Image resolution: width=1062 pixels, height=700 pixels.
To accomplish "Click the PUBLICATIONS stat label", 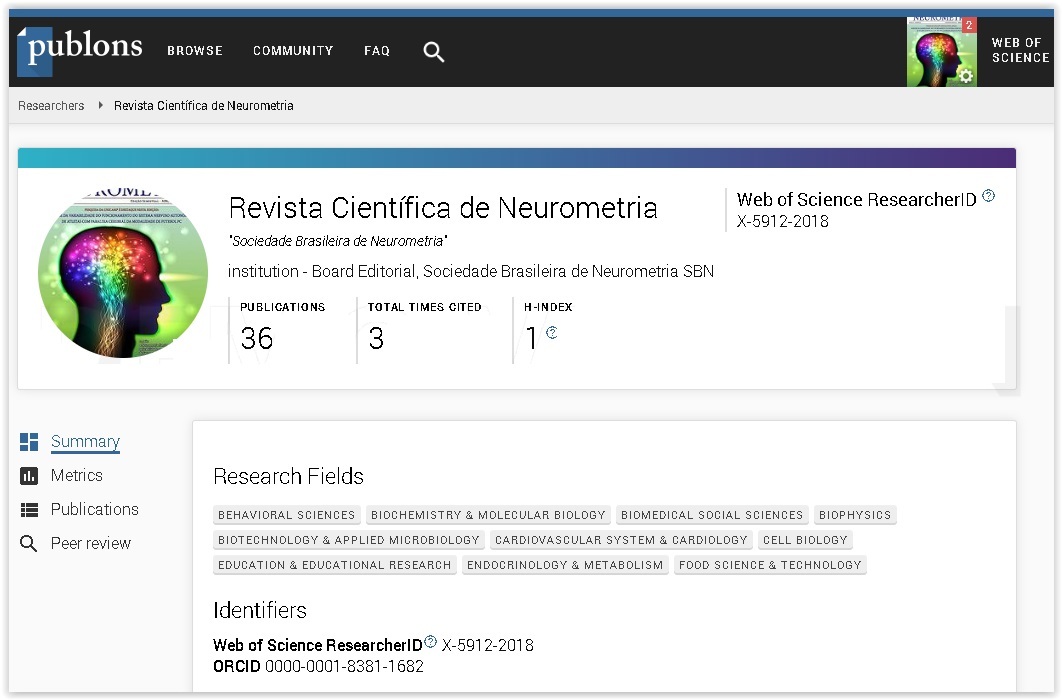I will click(x=282, y=307).
